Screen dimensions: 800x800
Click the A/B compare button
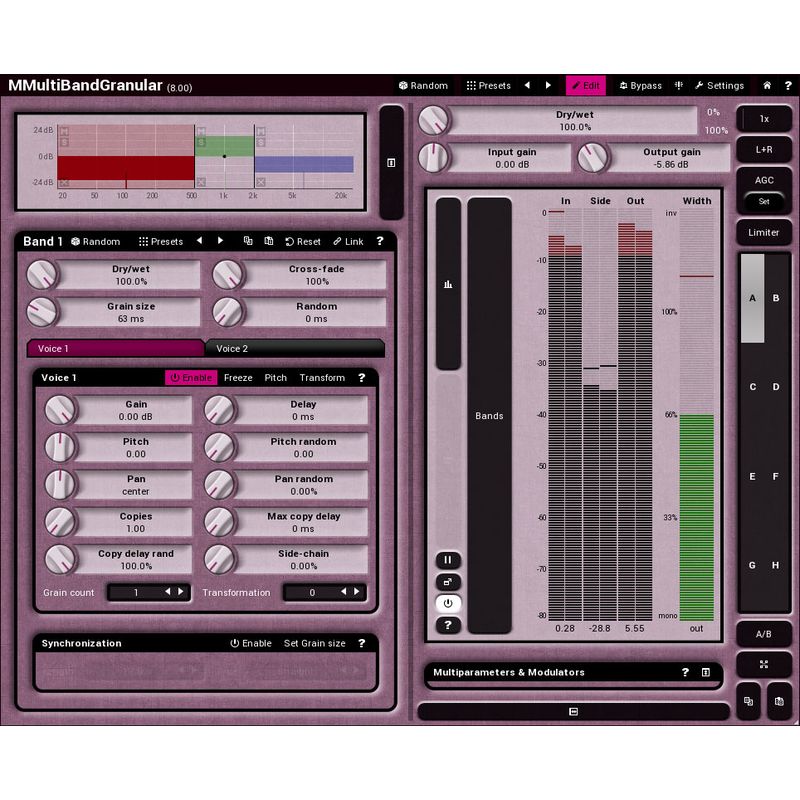[x=764, y=634]
